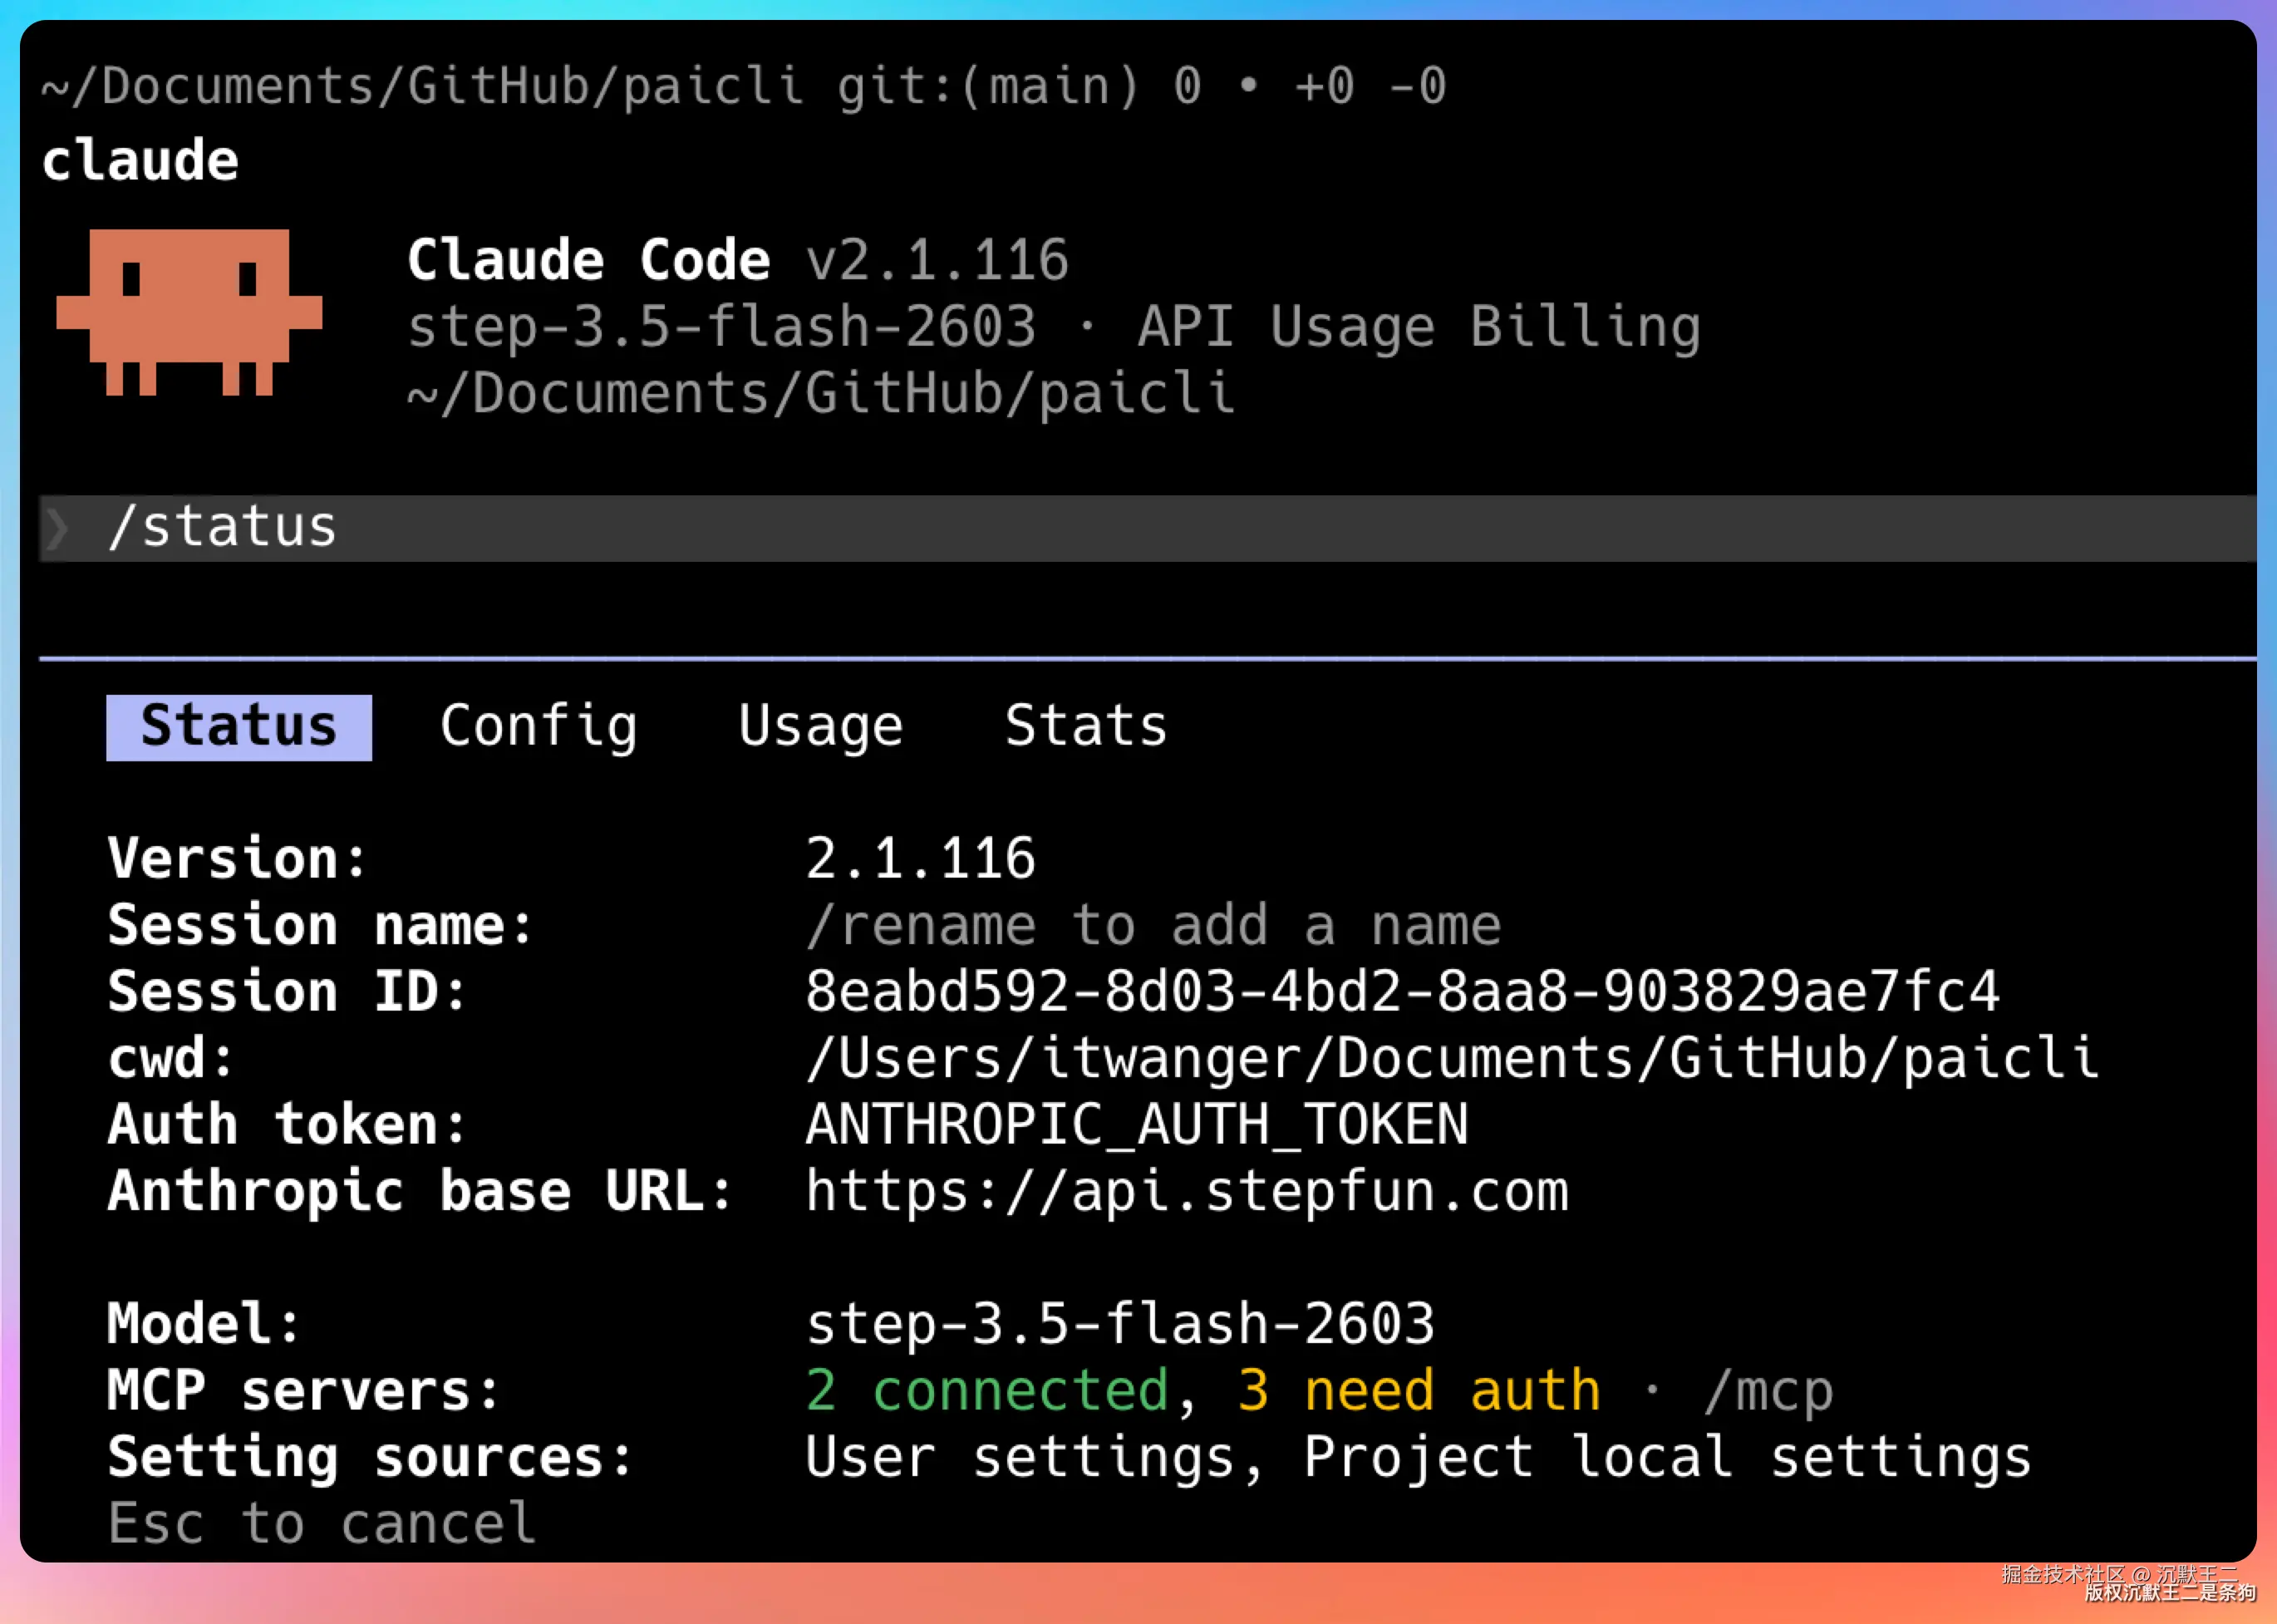This screenshot has height=1624, width=2277.
Task: Click the 'Session name:' label
Action: [321, 926]
